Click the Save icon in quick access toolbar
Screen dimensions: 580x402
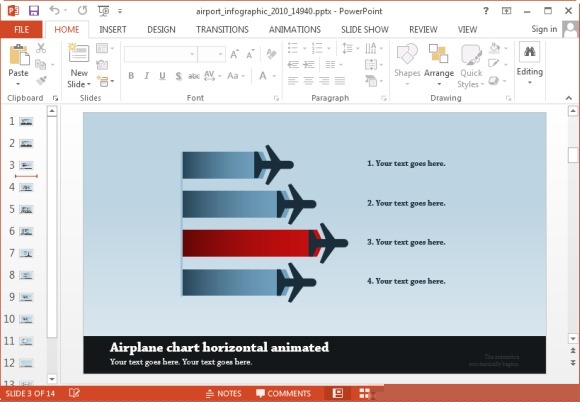(x=34, y=11)
